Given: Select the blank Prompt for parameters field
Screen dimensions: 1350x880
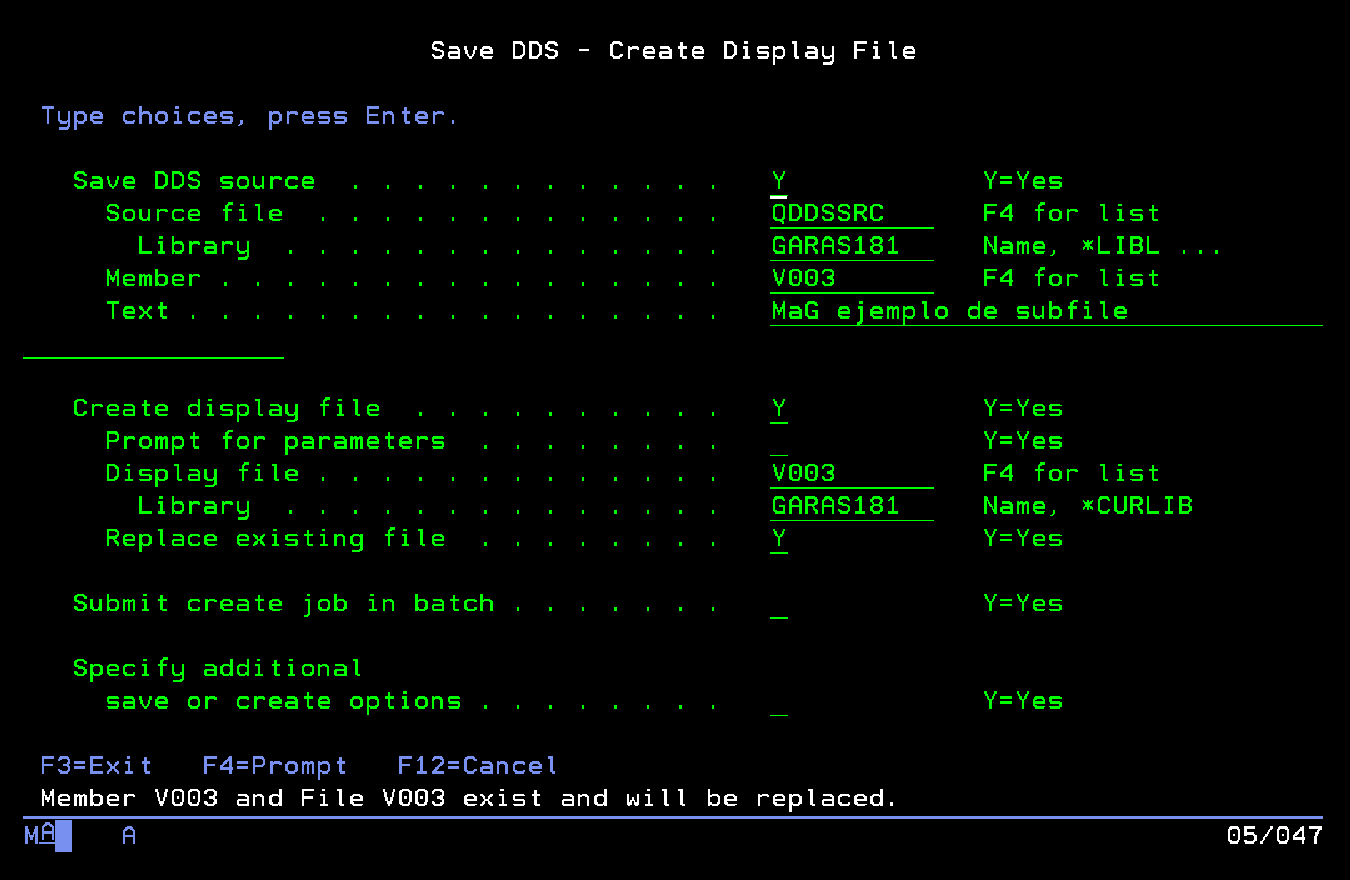Looking at the screenshot, I should coord(779,440).
